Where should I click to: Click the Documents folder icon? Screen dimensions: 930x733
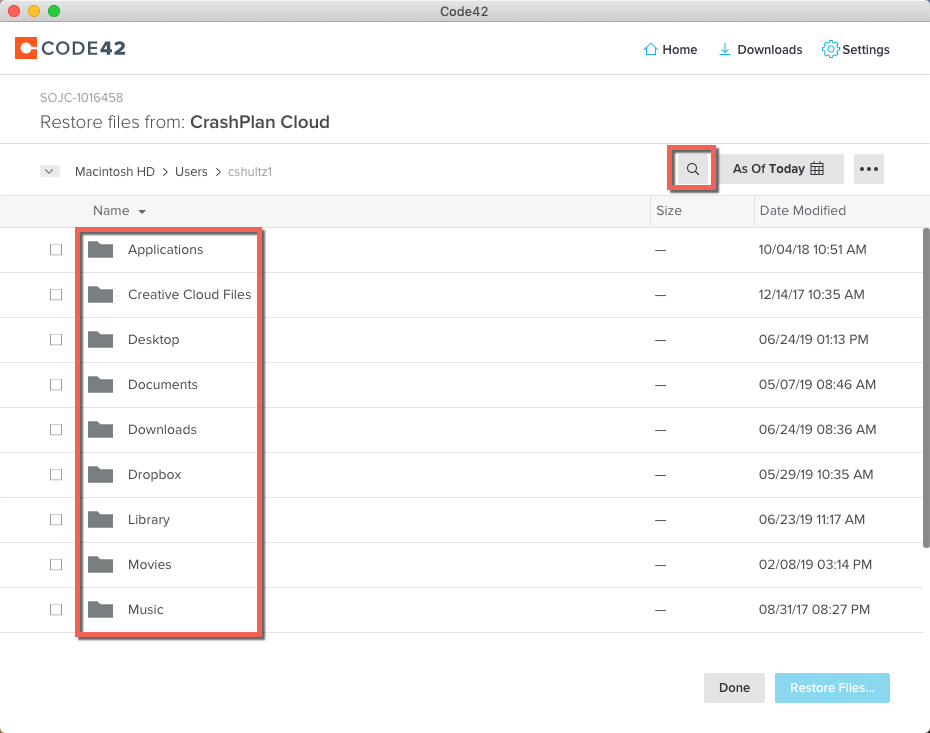[100, 384]
